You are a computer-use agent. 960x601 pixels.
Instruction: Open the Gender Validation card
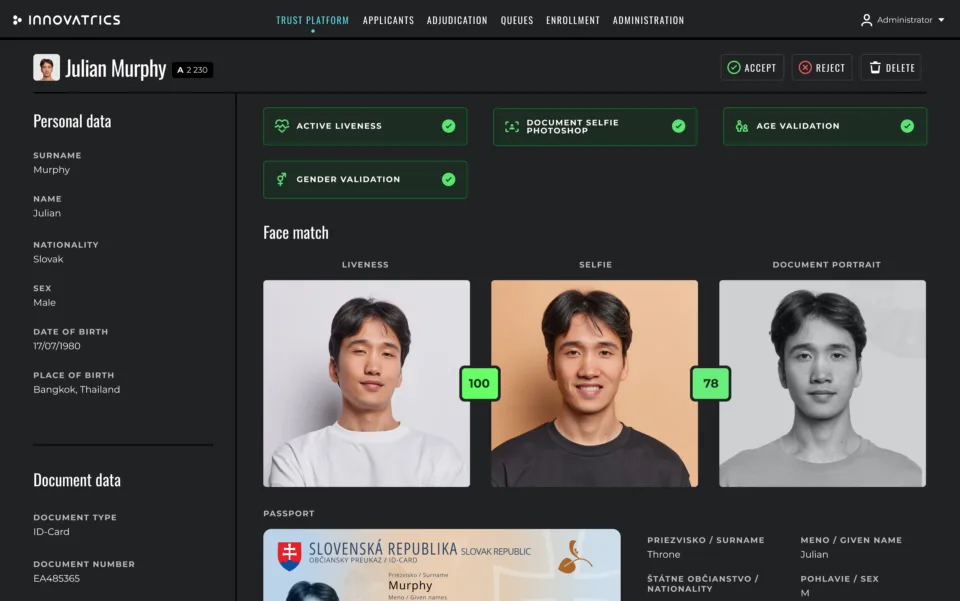[x=365, y=179]
